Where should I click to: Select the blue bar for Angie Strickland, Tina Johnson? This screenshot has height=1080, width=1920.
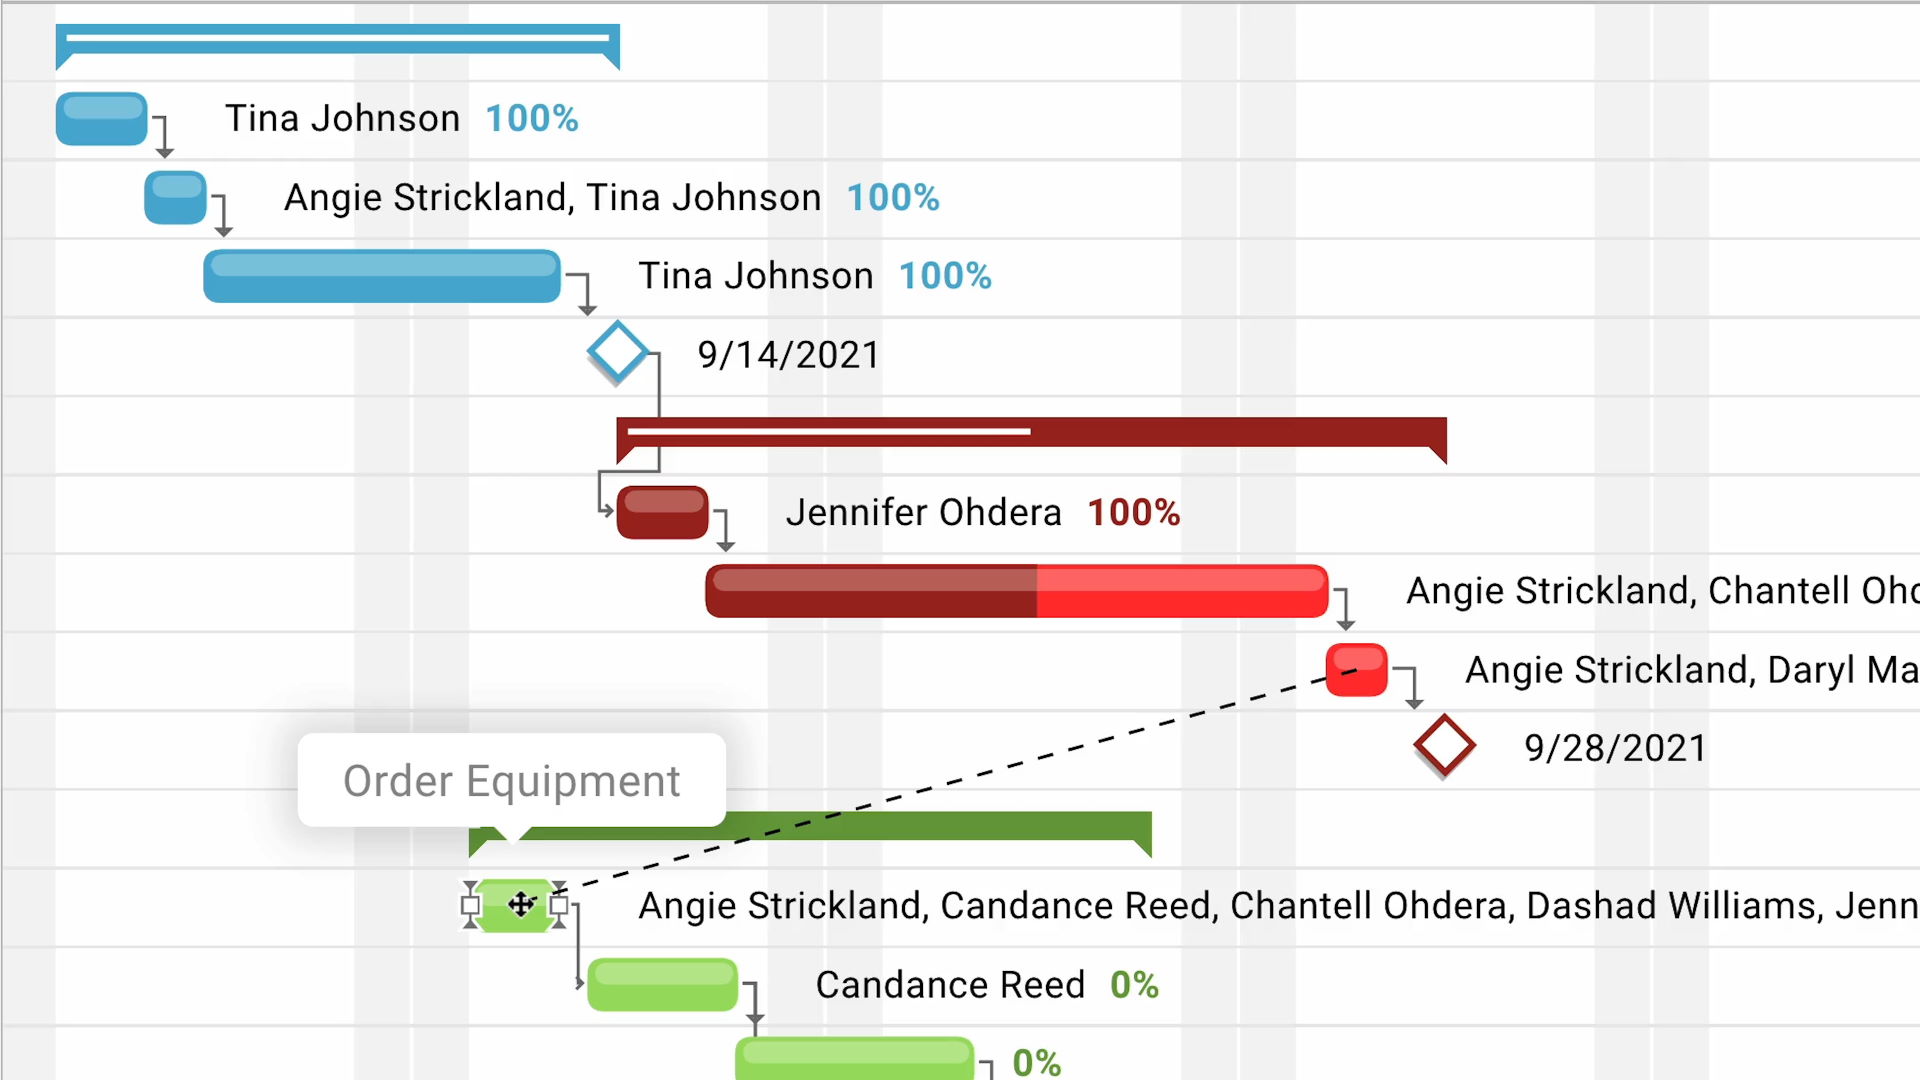click(x=175, y=197)
